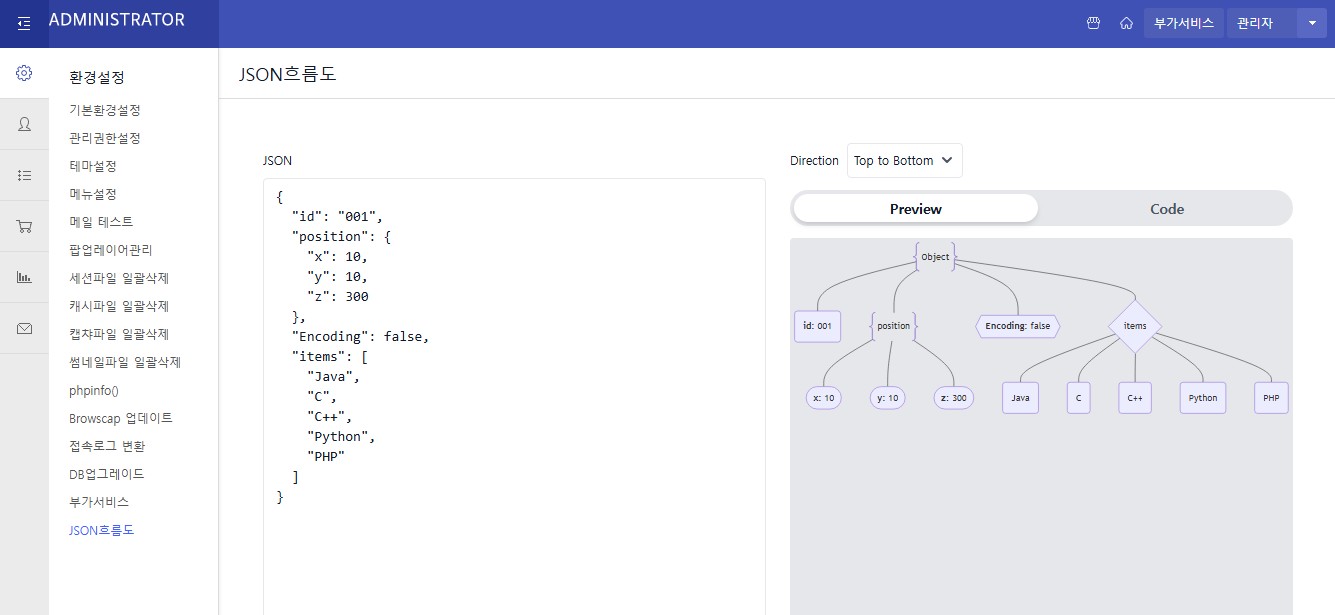1335x615 pixels.
Task: Open member management user icon
Action: pyautogui.click(x=24, y=124)
